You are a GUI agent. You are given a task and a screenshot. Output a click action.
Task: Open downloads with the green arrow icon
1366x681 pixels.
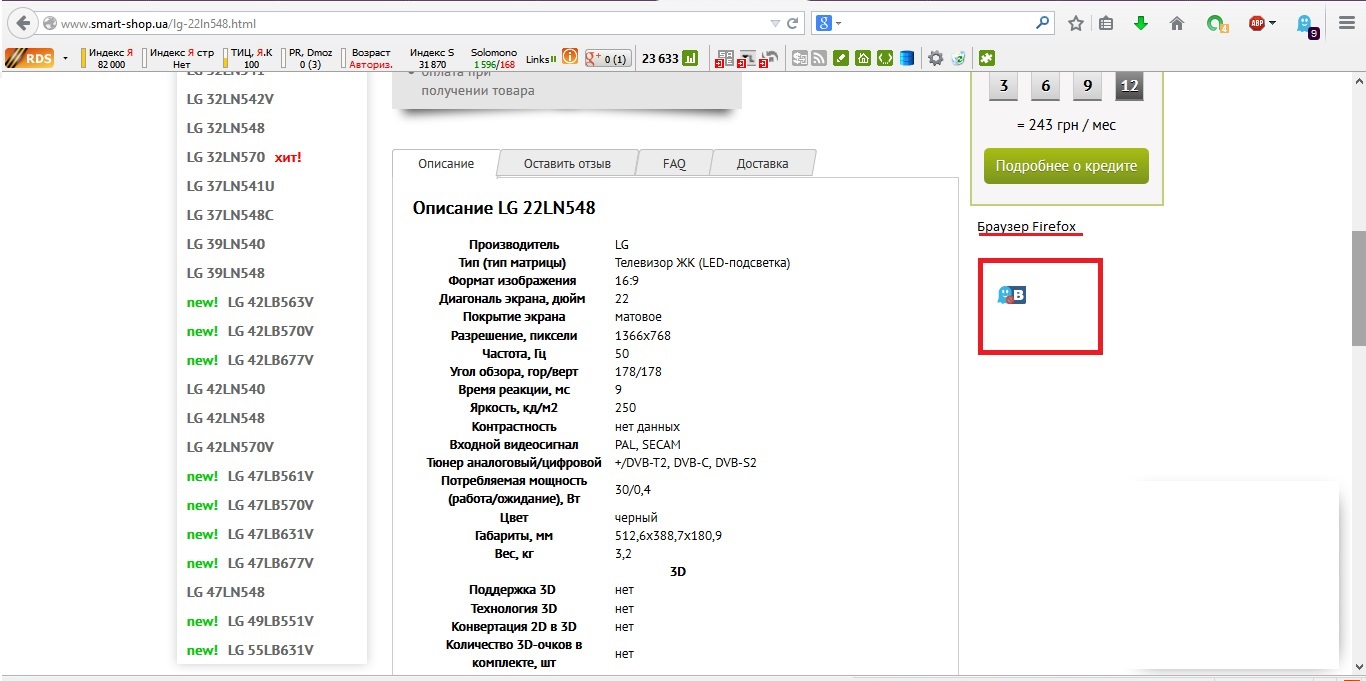click(x=1141, y=23)
